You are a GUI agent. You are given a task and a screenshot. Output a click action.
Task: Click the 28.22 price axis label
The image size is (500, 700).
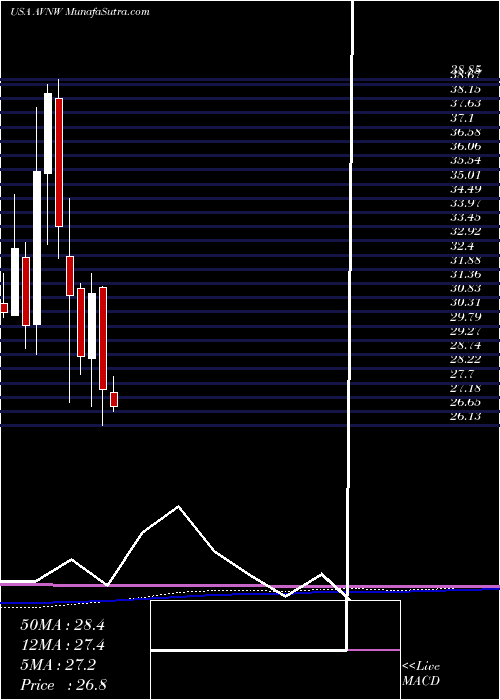tap(466, 360)
